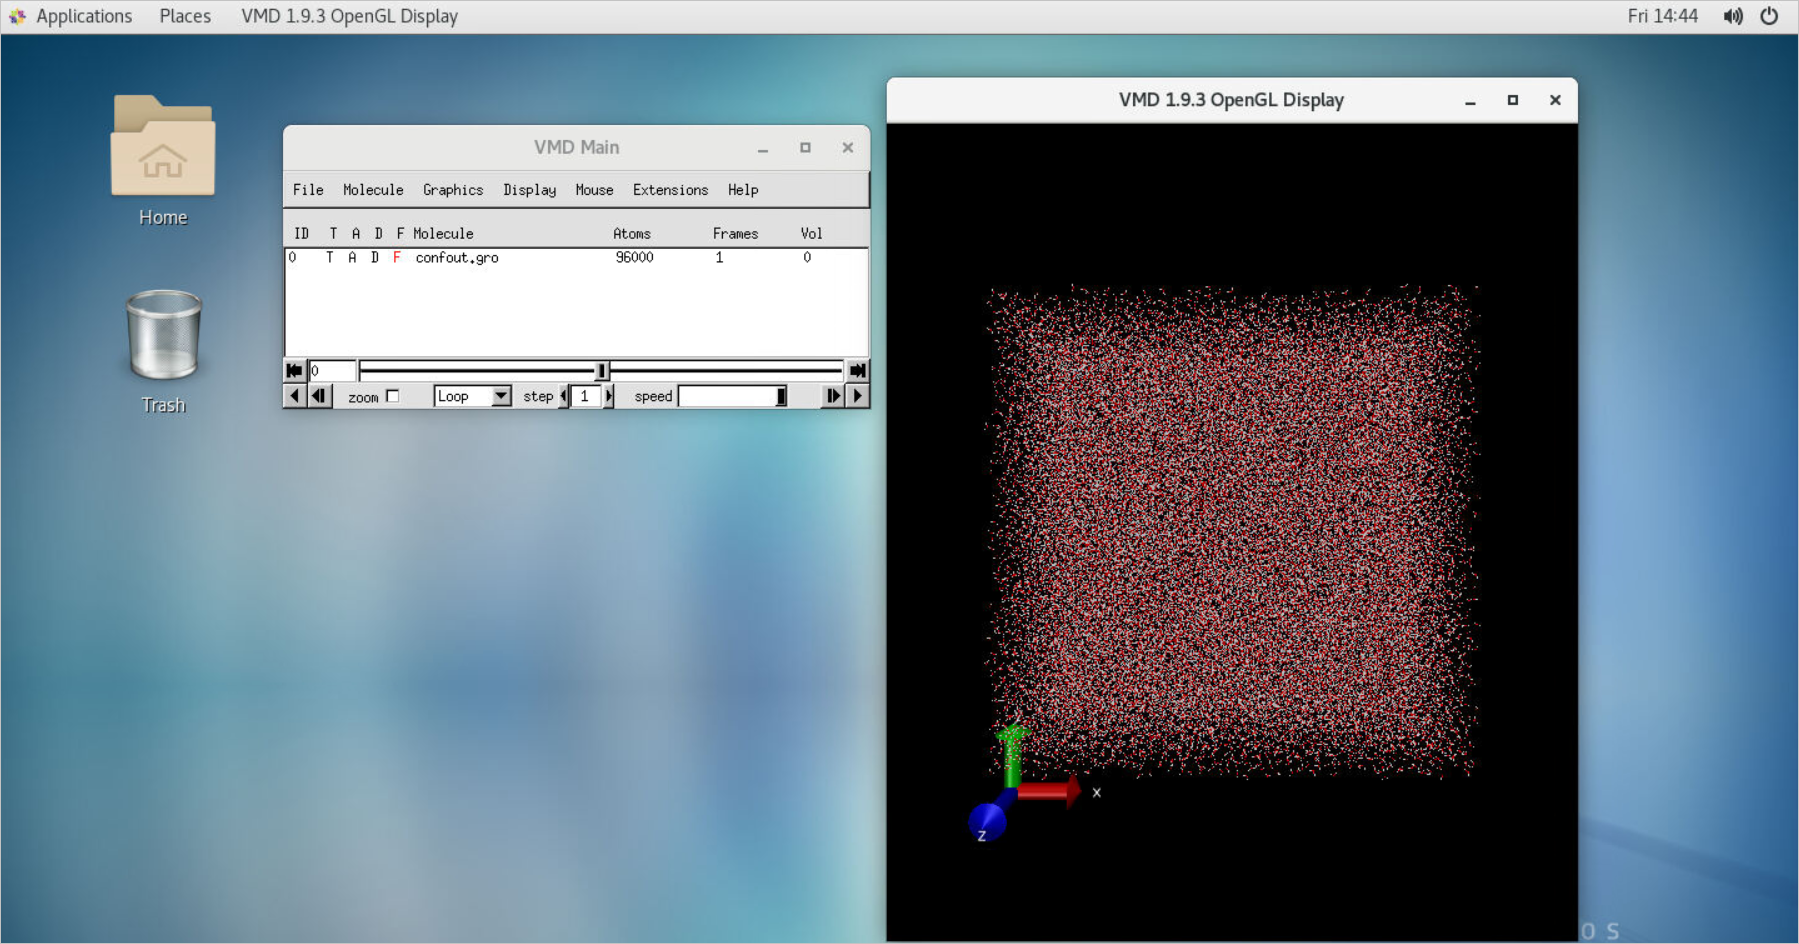Decrease the step value with left arrow
Viewport: 1799px width, 944px height.
pos(563,396)
